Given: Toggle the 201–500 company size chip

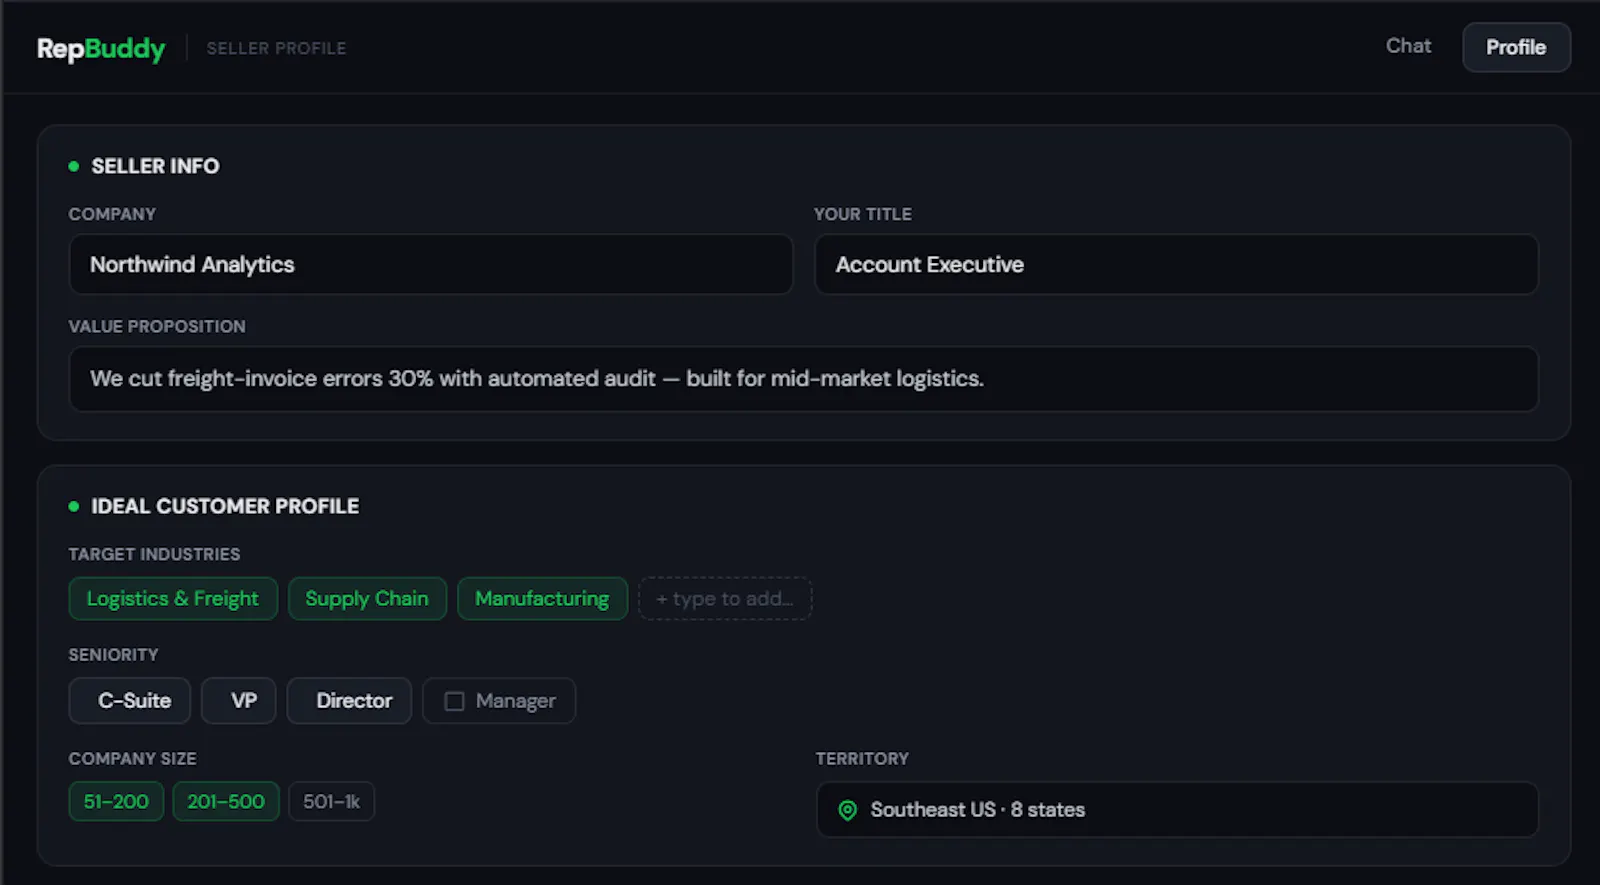Looking at the screenshot, I should (x=226, y=802).
